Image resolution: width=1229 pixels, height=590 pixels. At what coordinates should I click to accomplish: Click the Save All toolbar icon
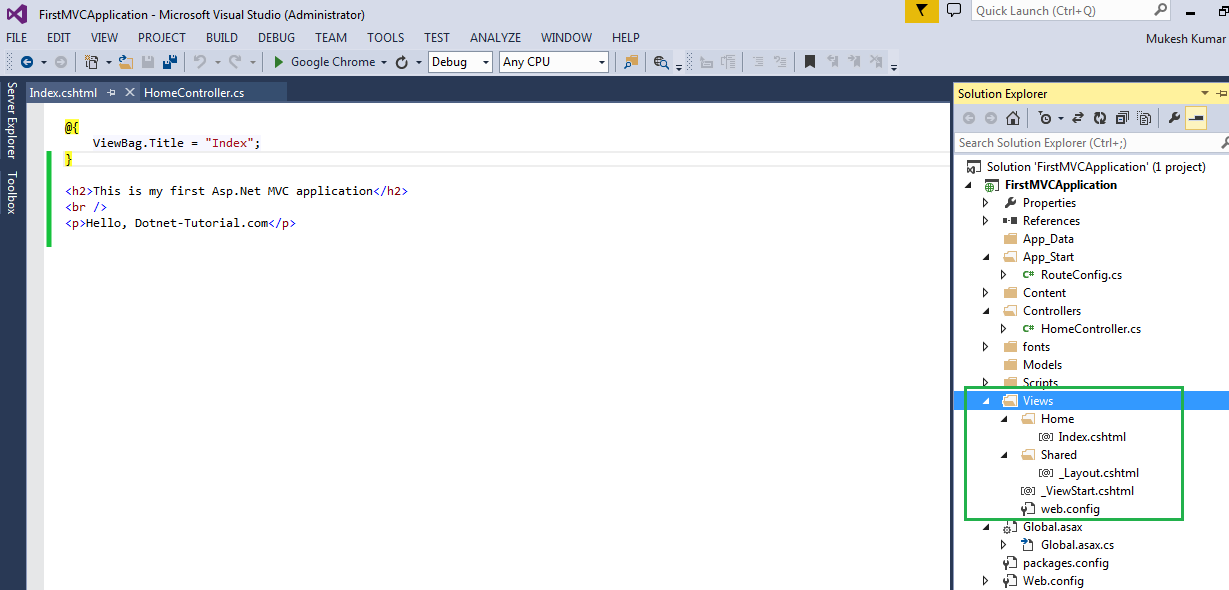[x=170, y=62]
